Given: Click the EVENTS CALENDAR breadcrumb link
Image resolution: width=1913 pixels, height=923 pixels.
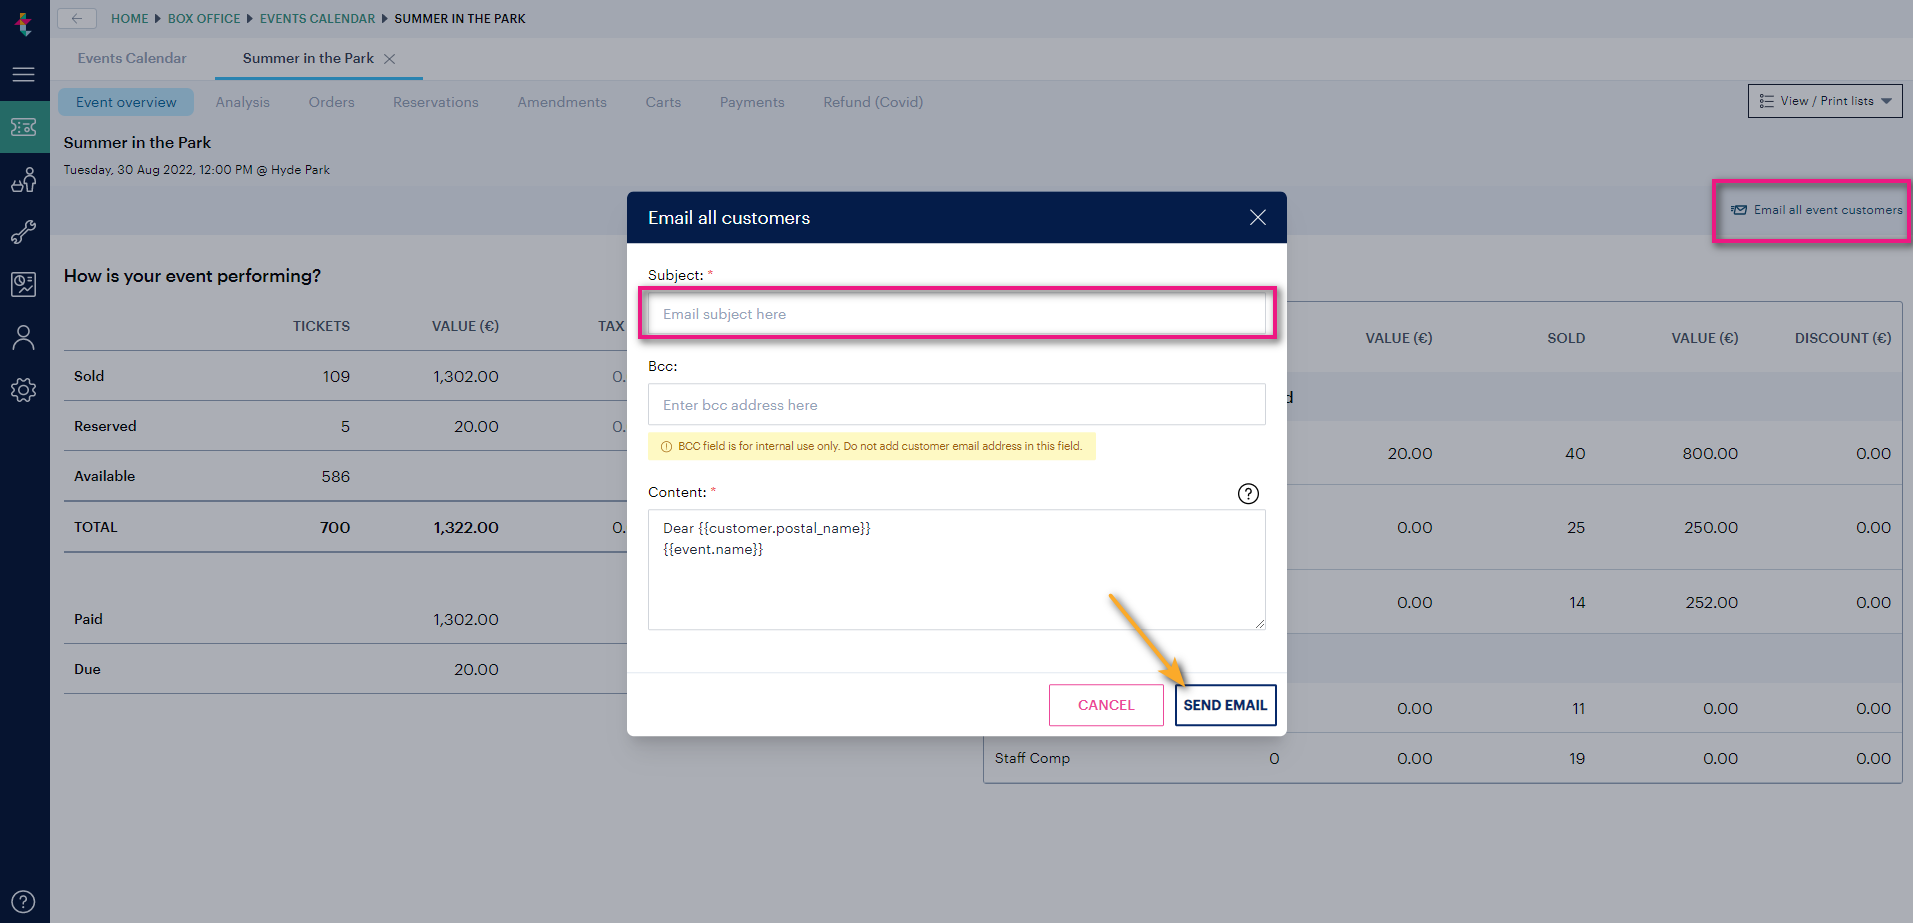Looking at the screenshot, I should tap(317, 18).
